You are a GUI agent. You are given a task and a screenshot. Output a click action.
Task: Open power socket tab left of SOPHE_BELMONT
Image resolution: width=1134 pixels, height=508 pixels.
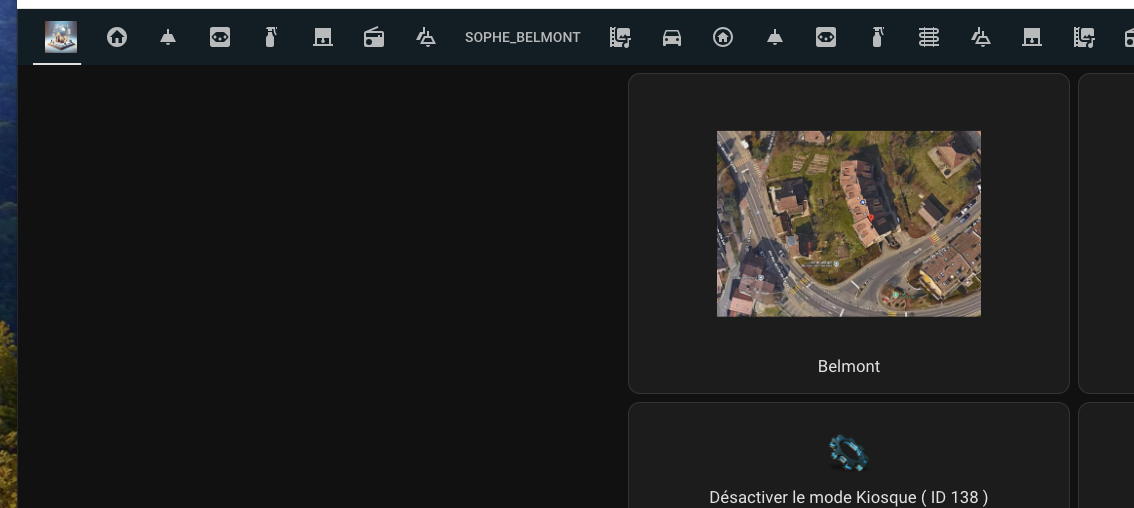click(220, 37)
